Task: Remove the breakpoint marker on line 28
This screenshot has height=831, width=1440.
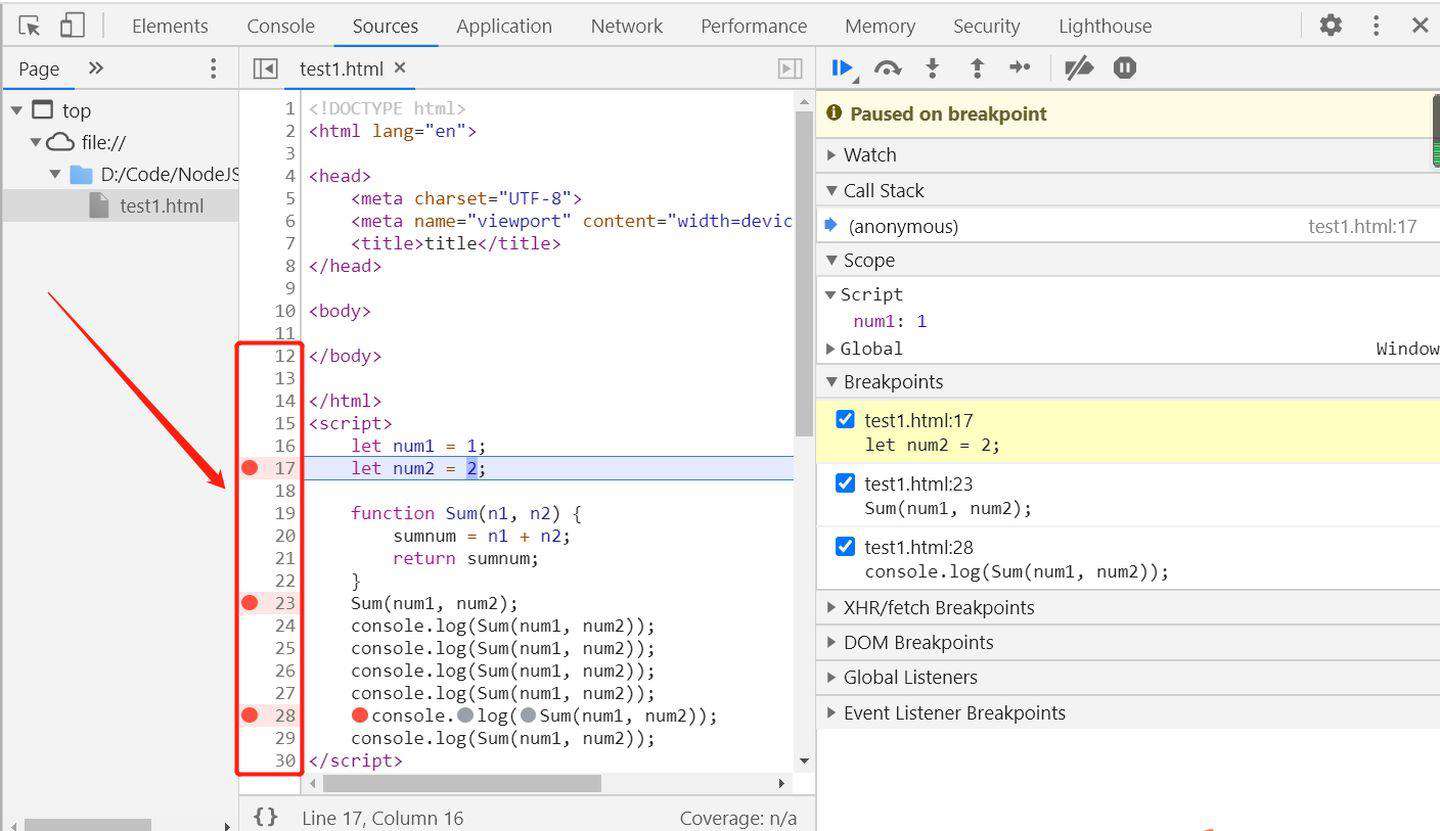Action: coord(250,715)
